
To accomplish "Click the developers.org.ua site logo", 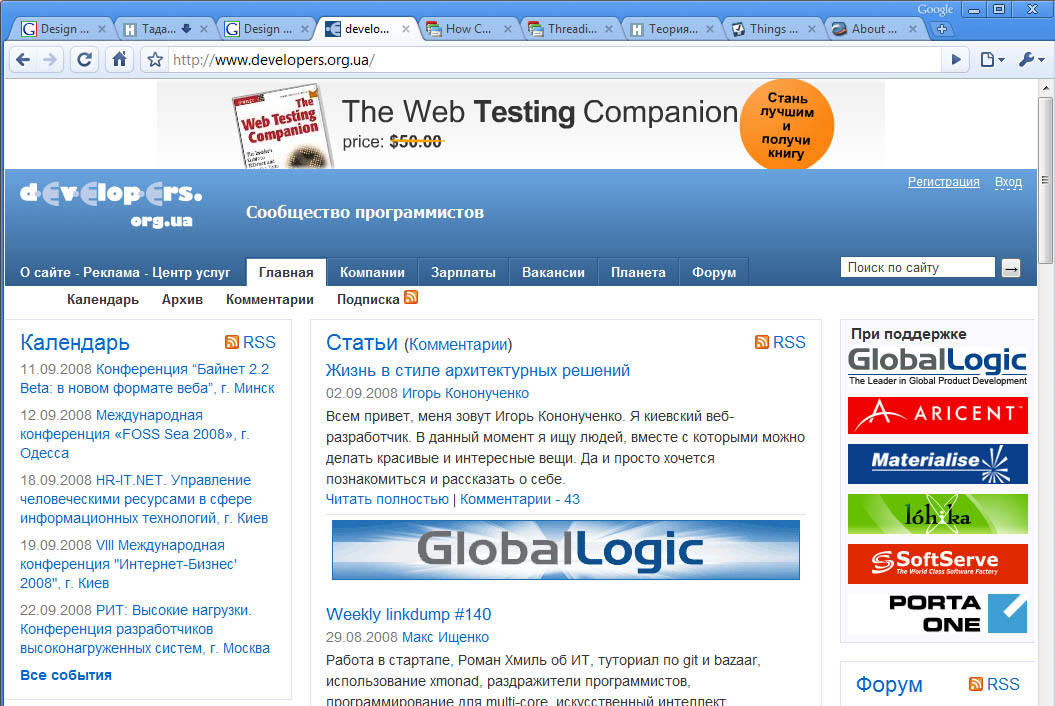I will point(112,204).
